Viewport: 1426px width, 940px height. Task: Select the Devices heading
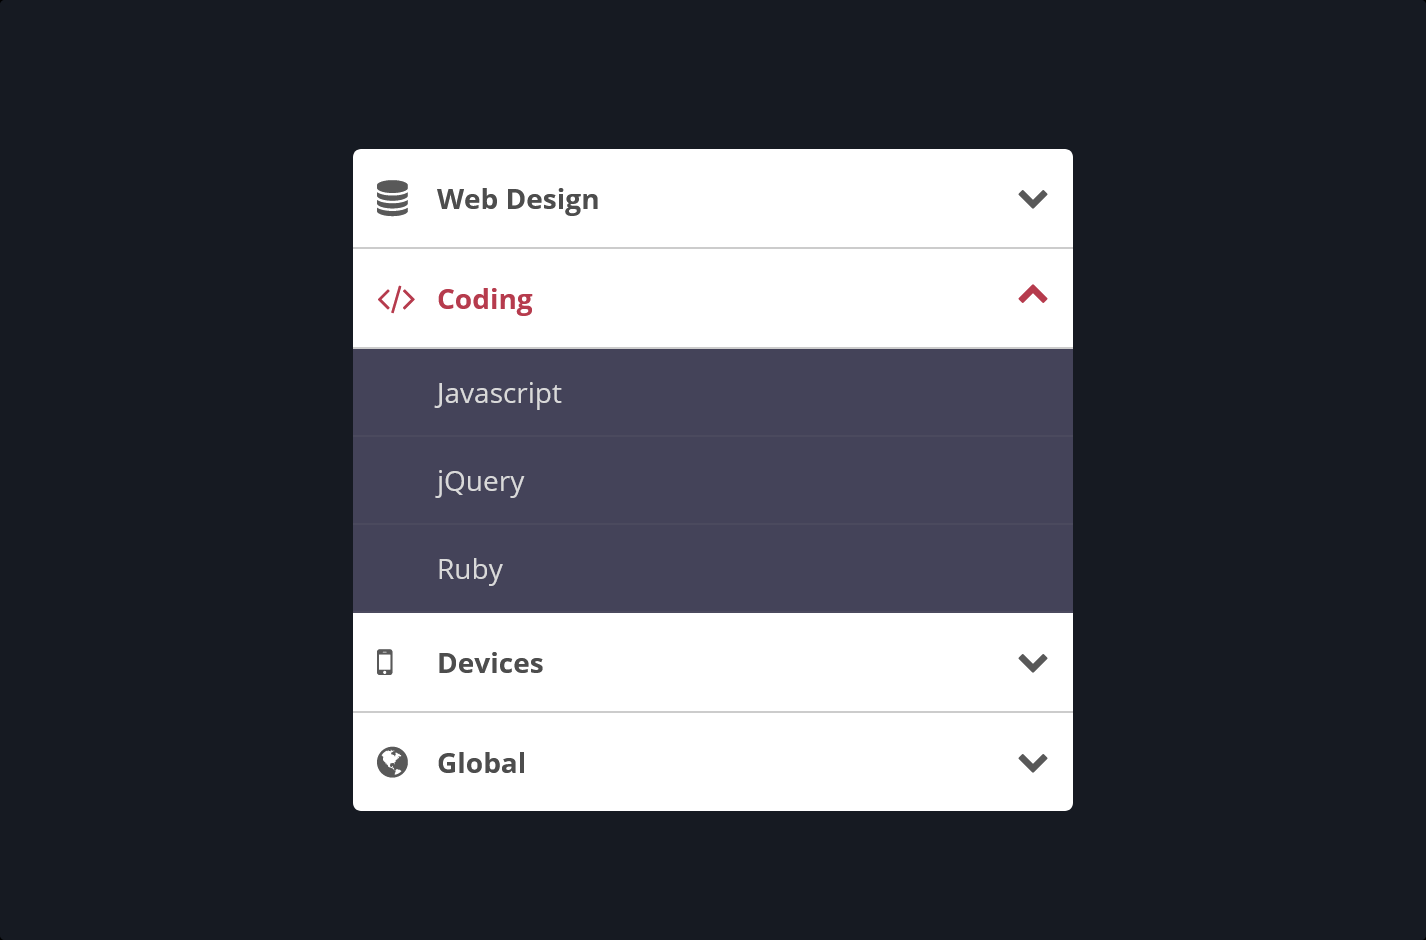(490, 662)
